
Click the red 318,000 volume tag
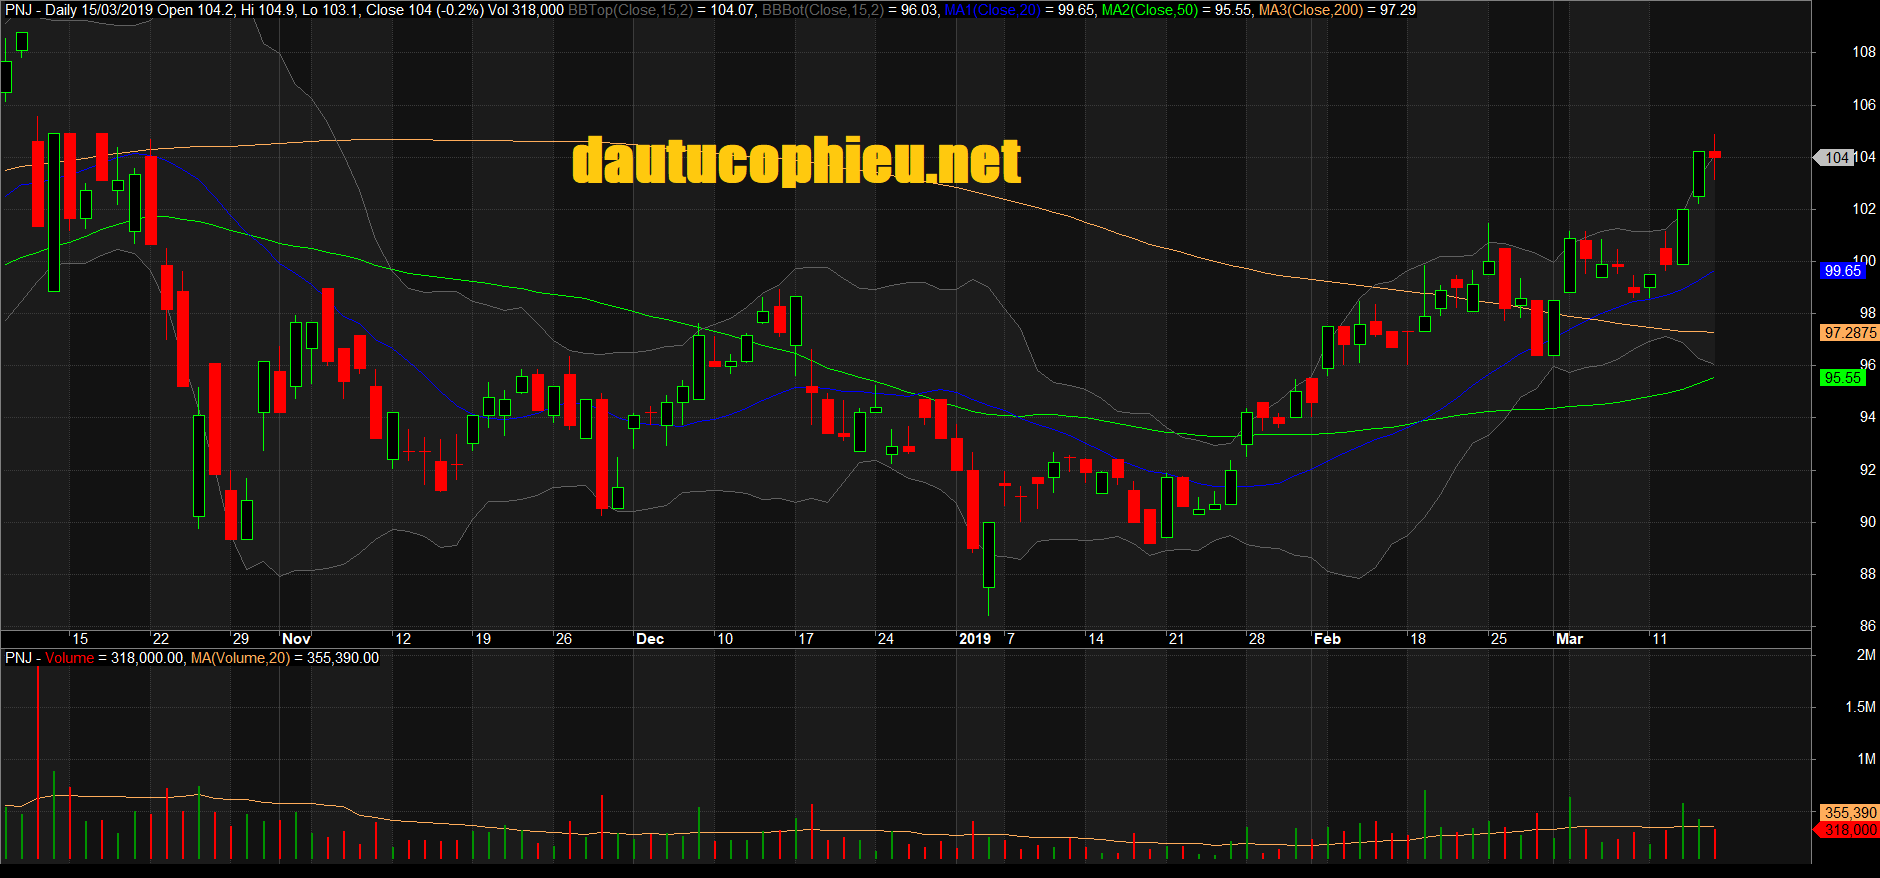1849,830
